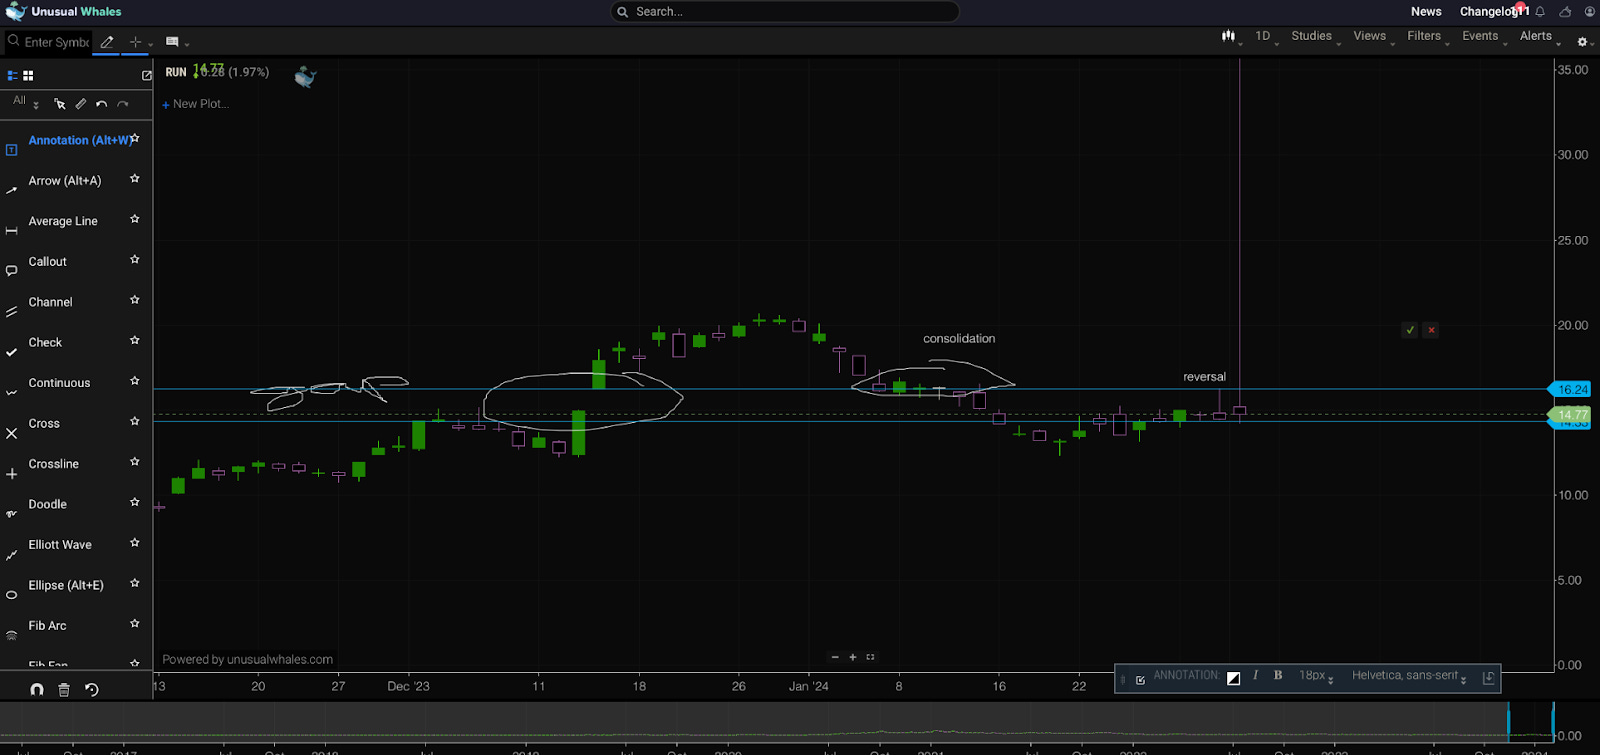
Task: Toggle favorite star for Average Line
Action: click(135, 219)
